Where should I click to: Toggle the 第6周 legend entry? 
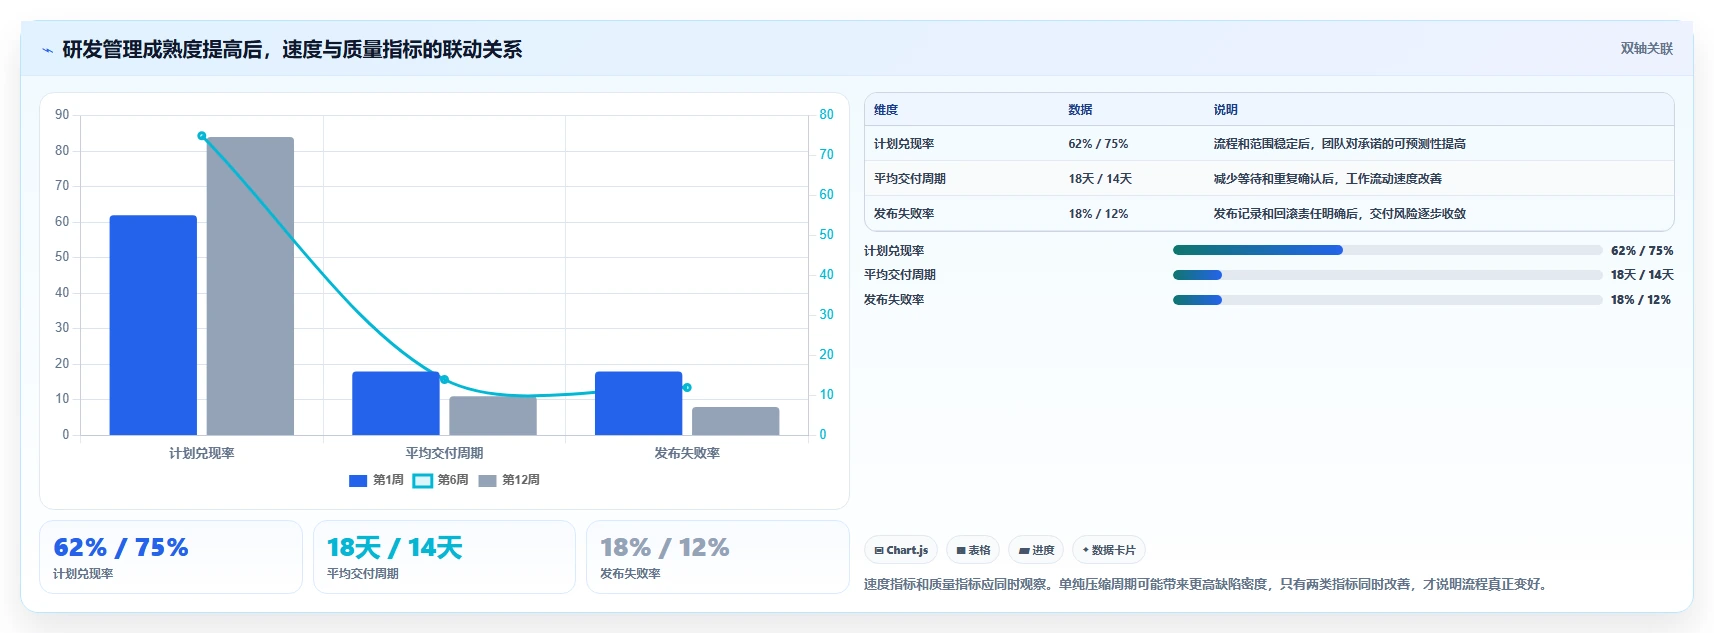pos(440,480)
